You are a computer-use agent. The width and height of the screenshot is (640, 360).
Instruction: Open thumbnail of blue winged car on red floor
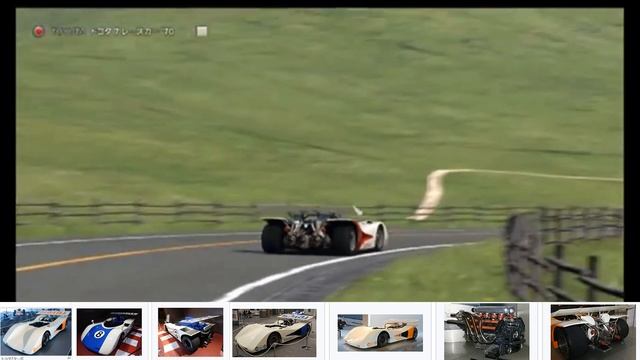point(190,332)
